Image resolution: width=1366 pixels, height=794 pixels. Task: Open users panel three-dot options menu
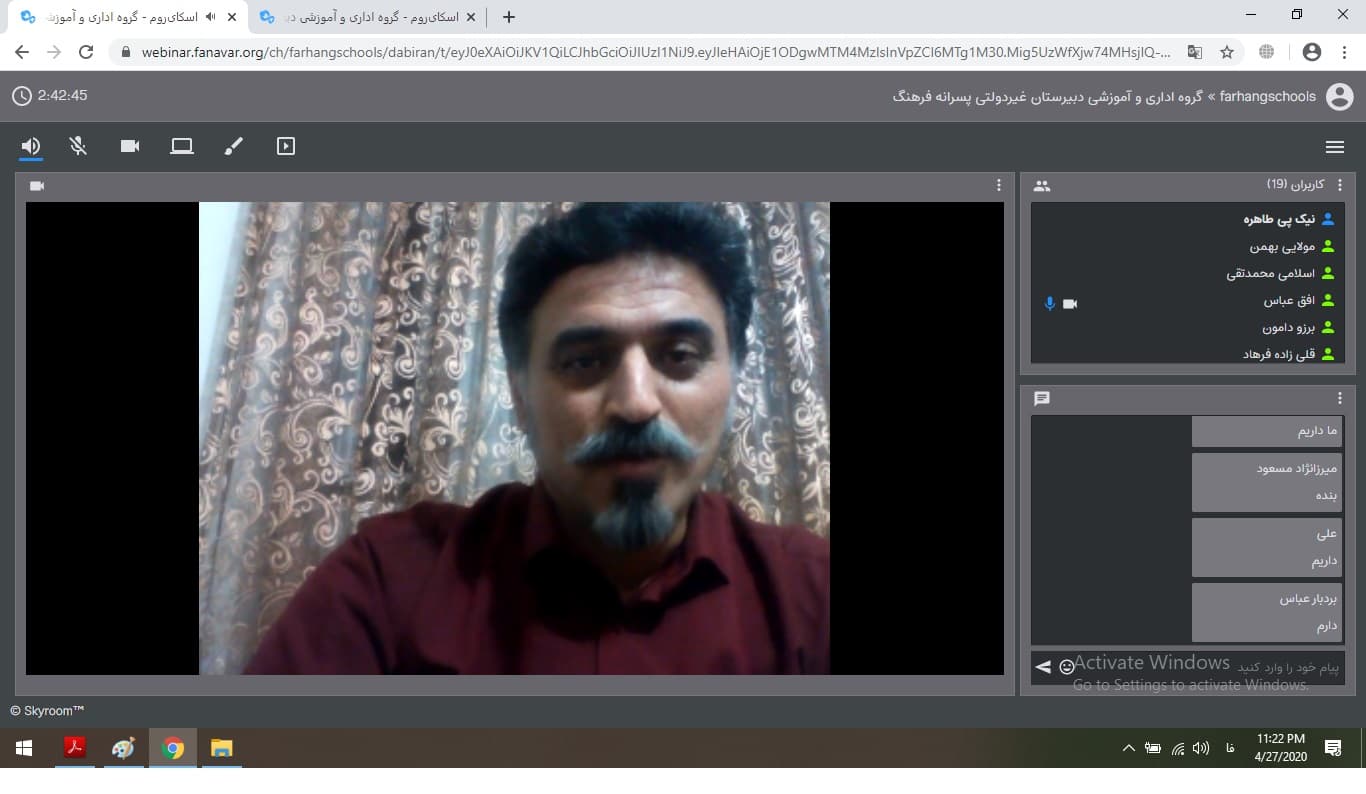point(1340,185)
